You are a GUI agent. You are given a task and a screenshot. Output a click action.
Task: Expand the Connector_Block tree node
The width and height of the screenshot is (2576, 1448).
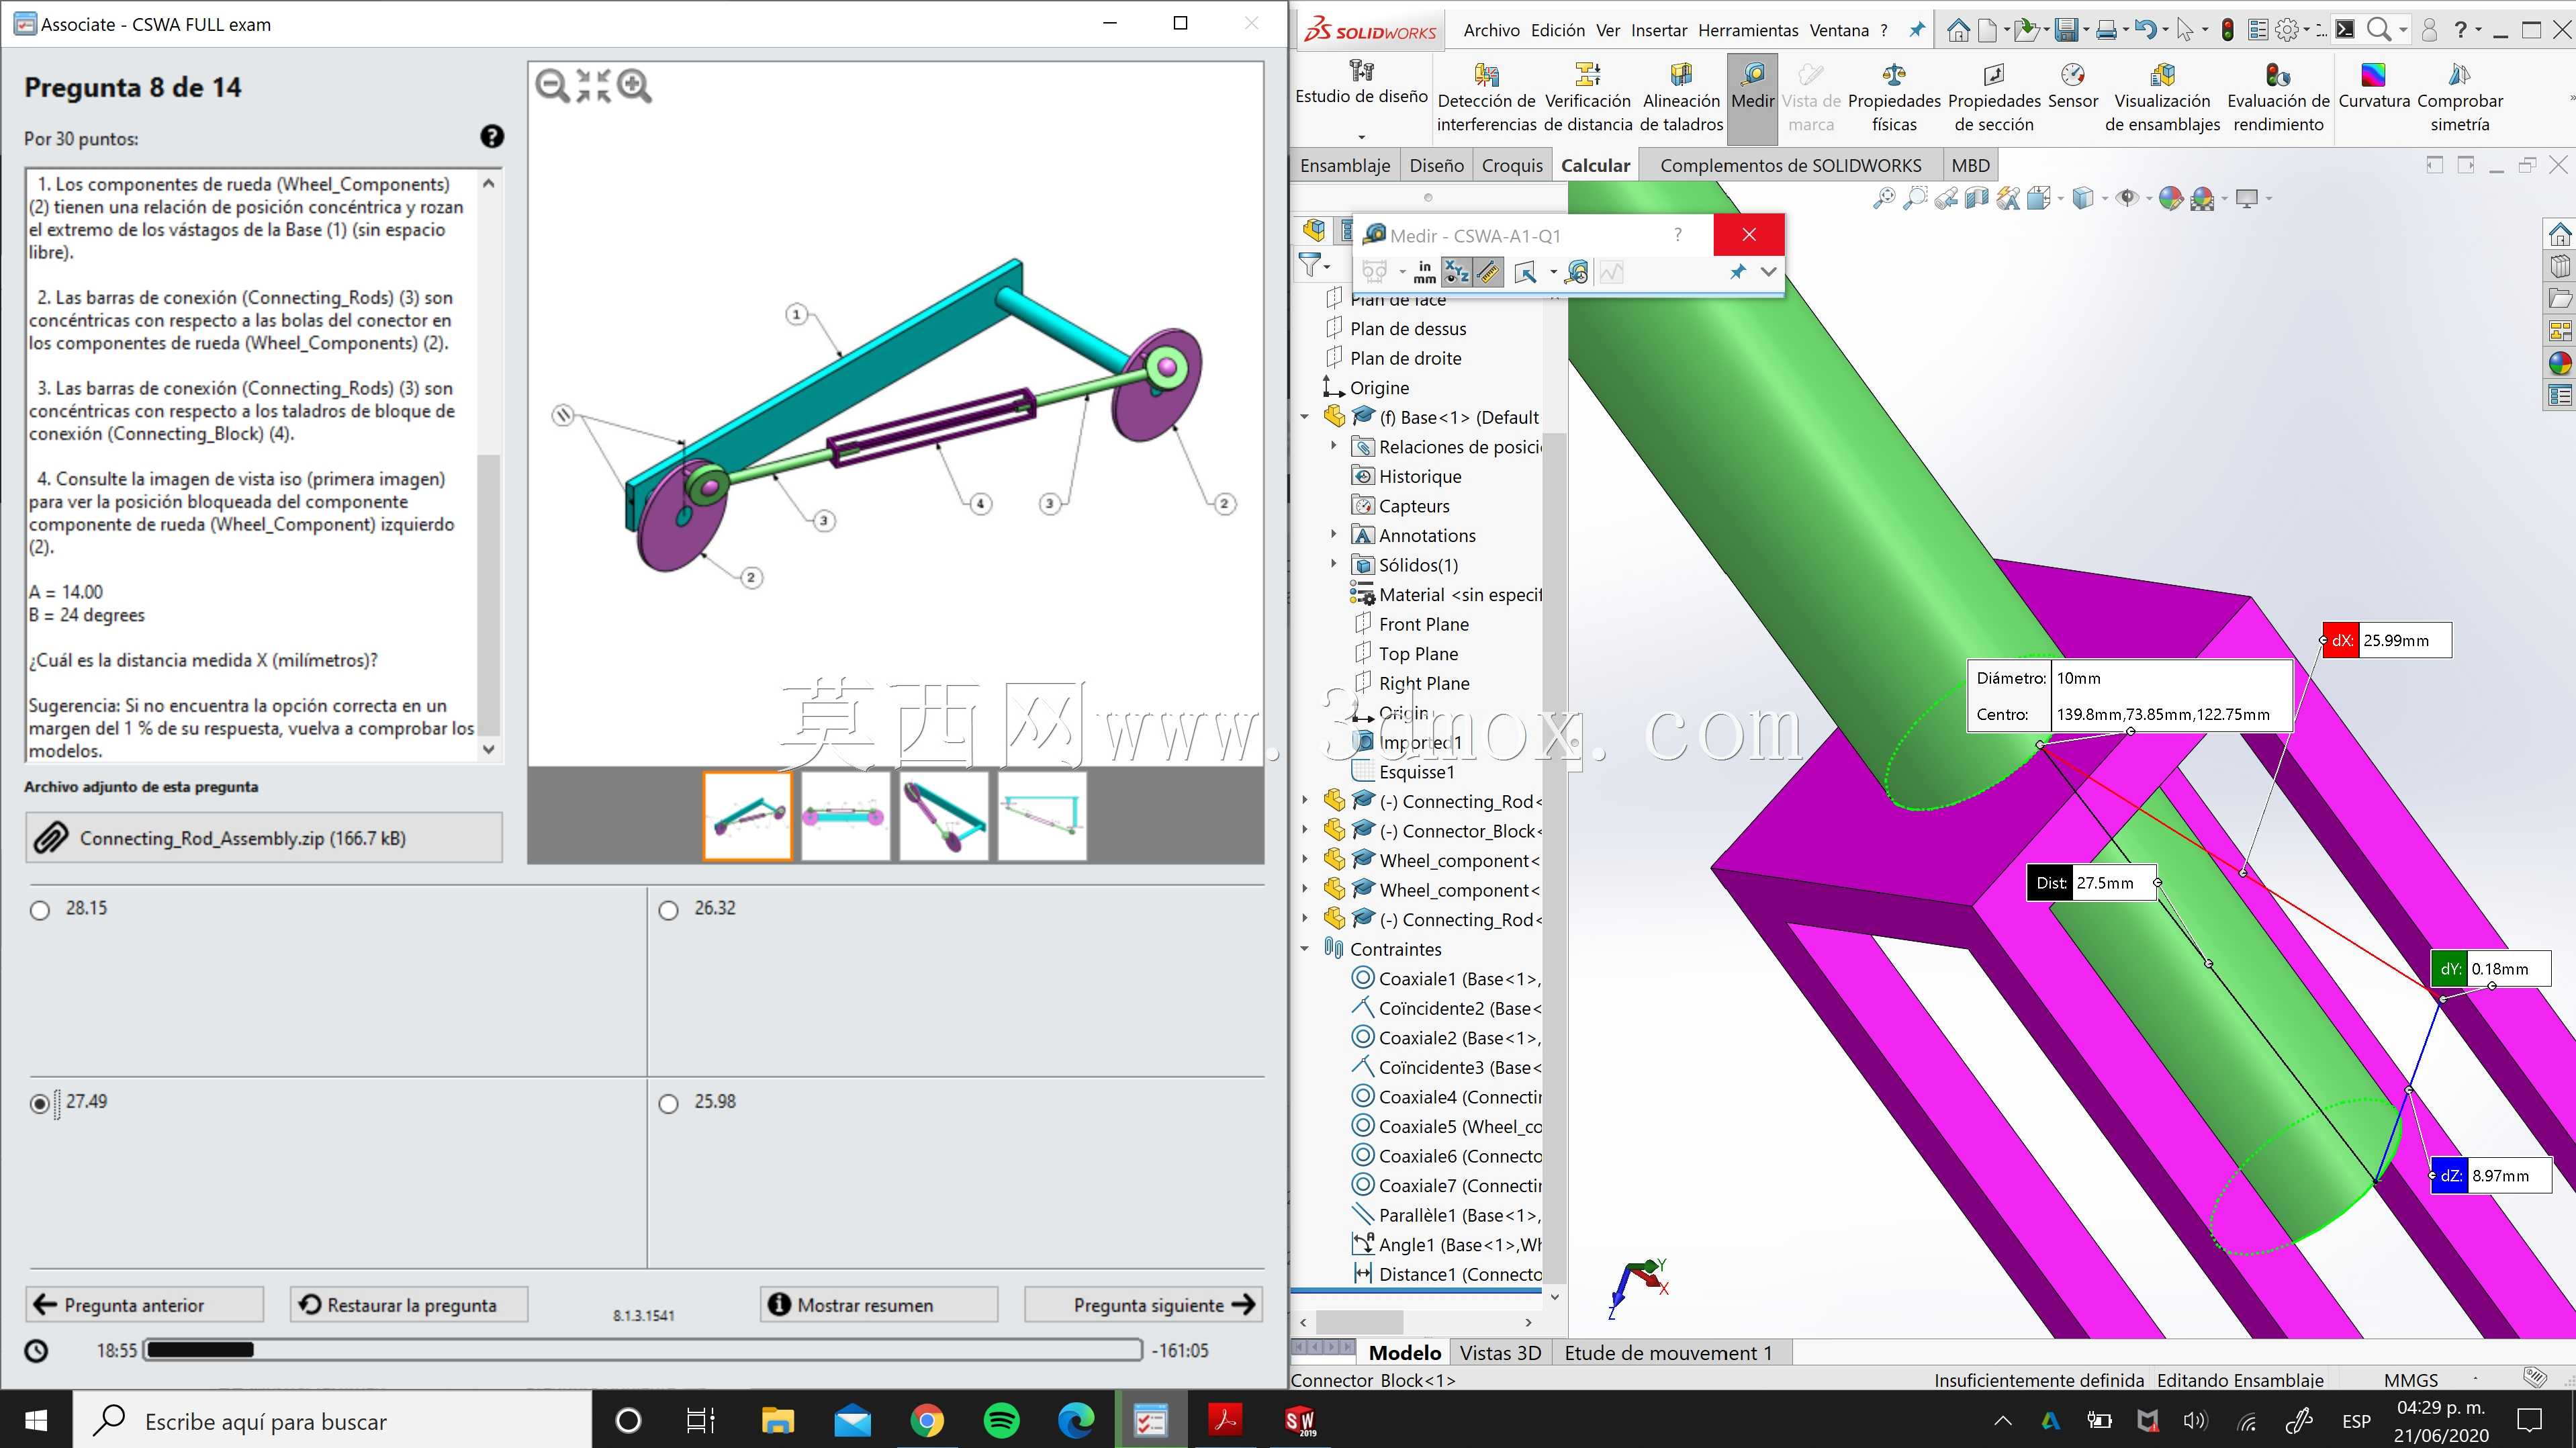pos(1304,830)
